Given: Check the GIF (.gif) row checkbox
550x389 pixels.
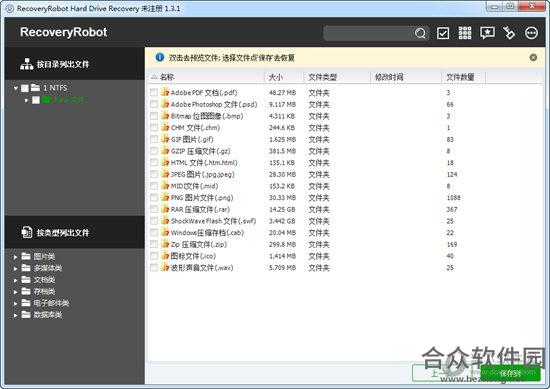Looking at the screenshot, I should click(154, 139).
